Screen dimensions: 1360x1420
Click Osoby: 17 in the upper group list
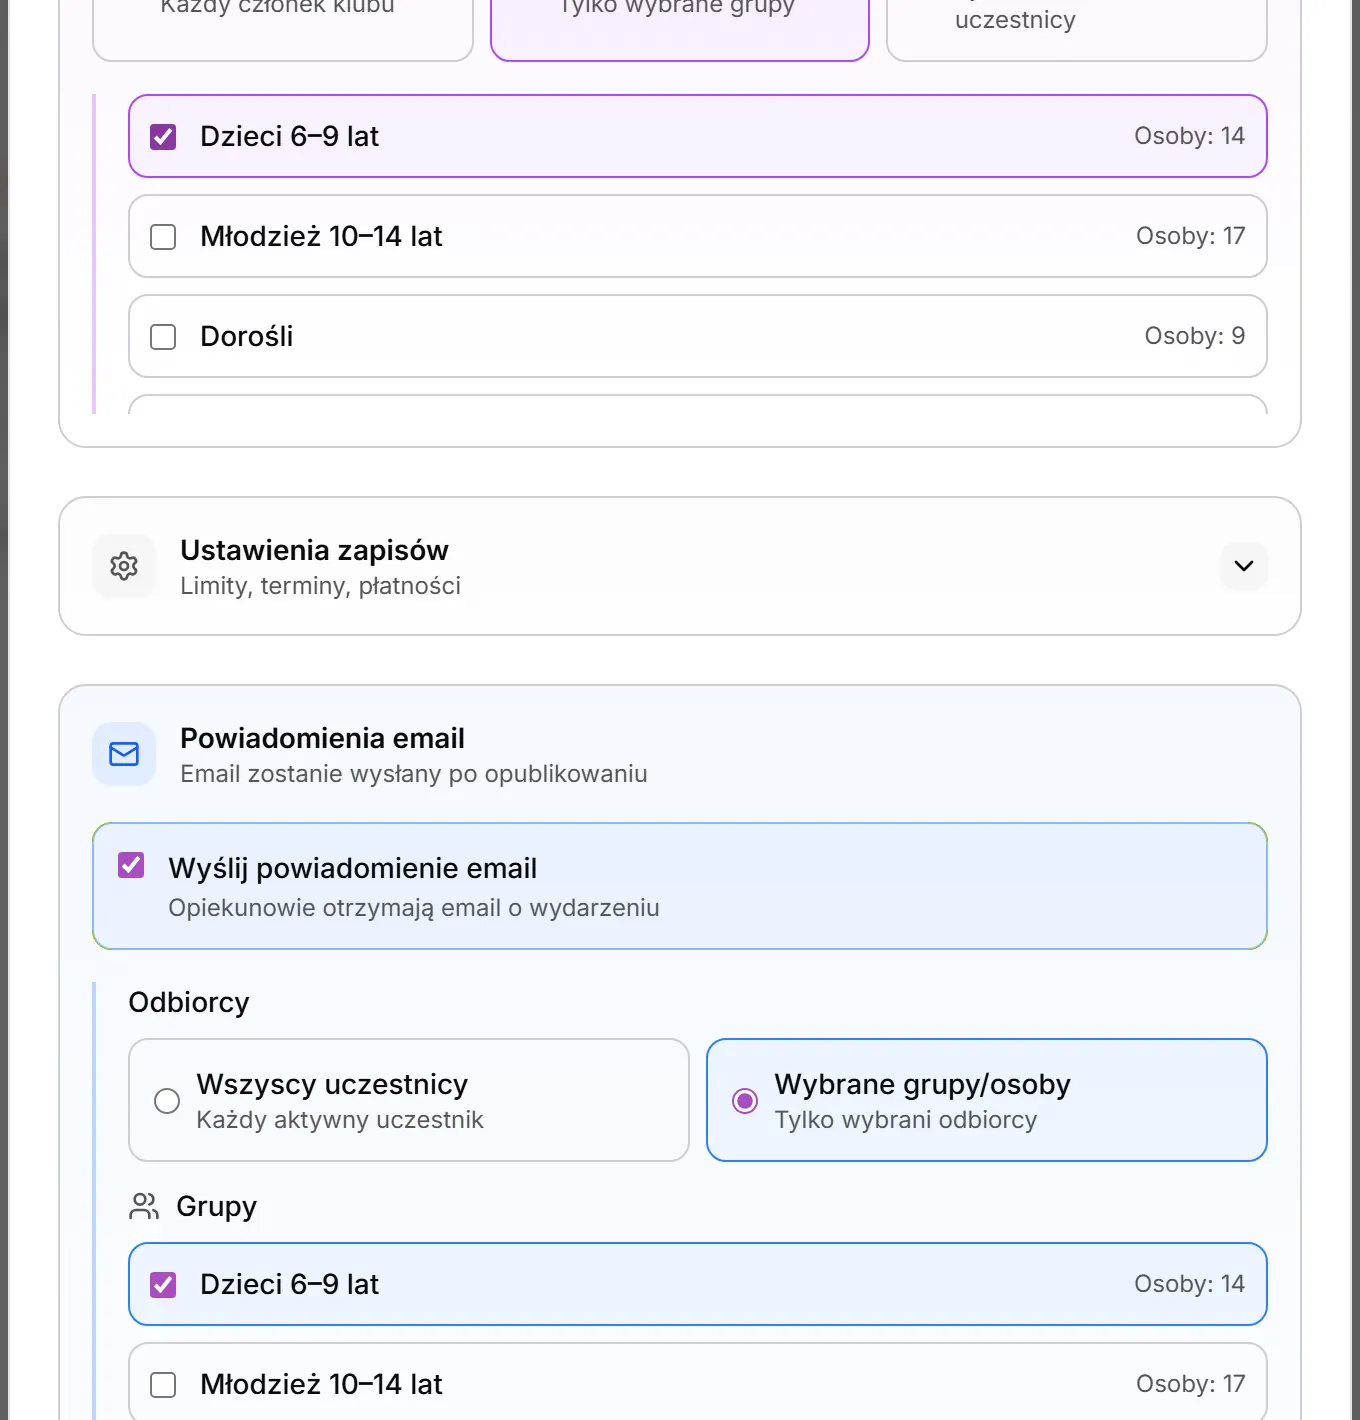click(1190, 236)
